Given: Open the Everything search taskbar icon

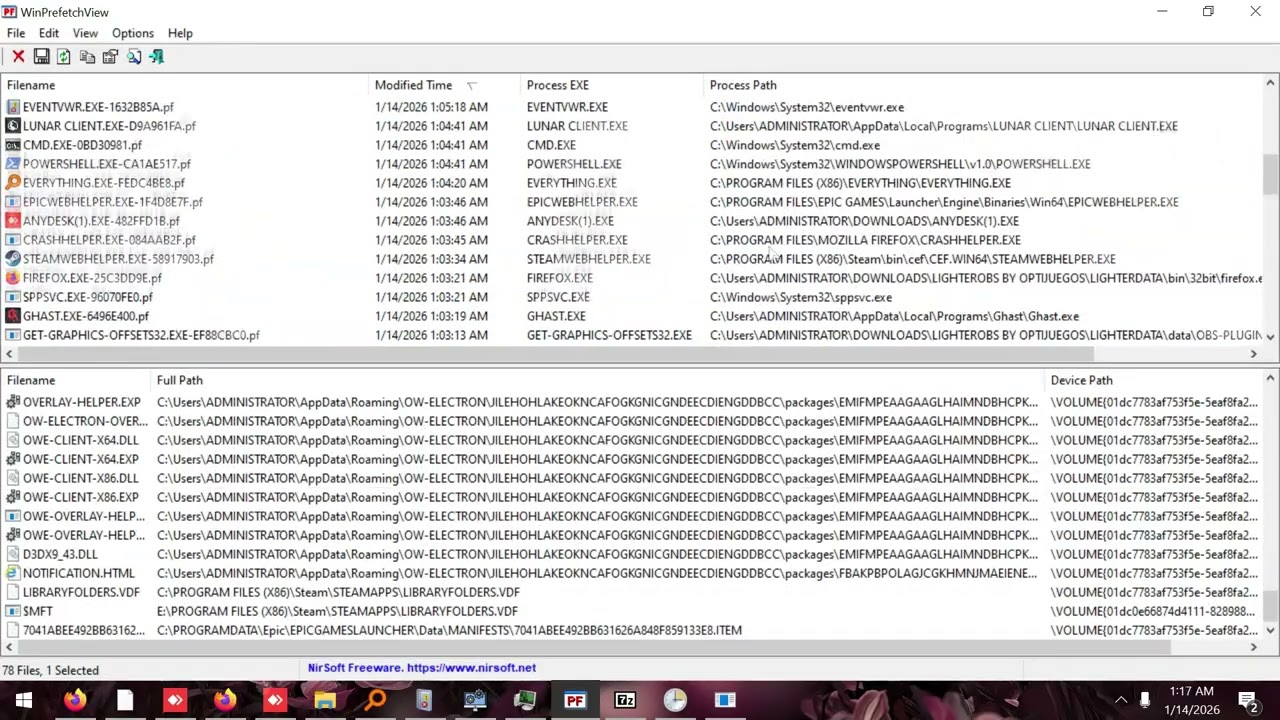Looking at the screenshot, I should point(375,700).
